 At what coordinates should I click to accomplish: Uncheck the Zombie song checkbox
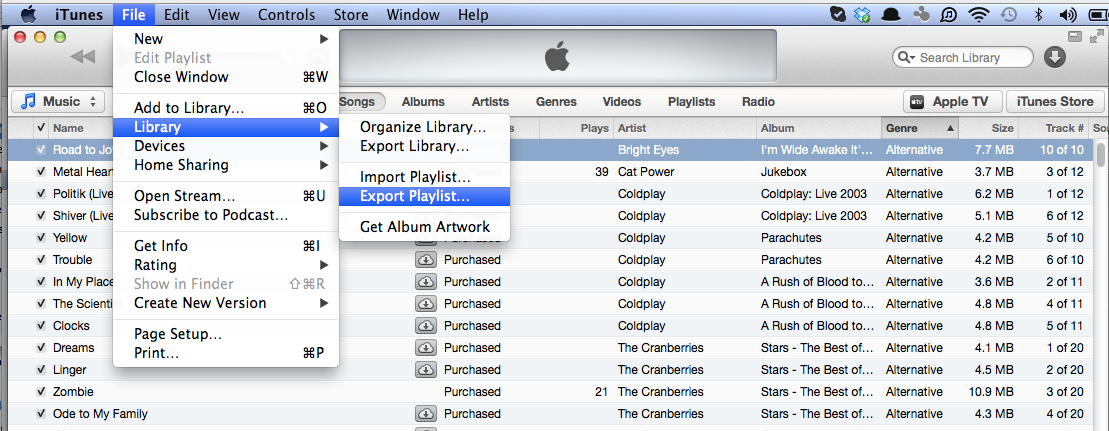41,392
